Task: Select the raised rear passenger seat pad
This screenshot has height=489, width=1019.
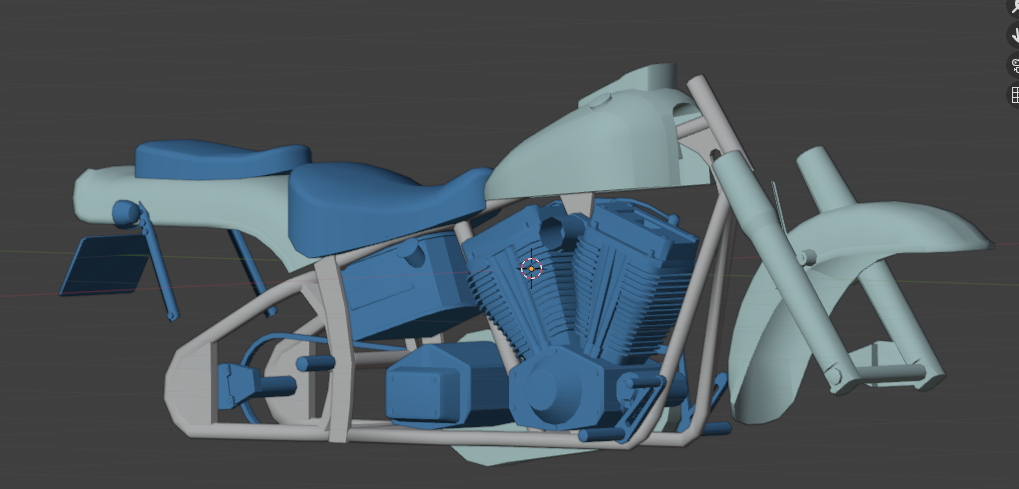Action: (x=221, y=159)
